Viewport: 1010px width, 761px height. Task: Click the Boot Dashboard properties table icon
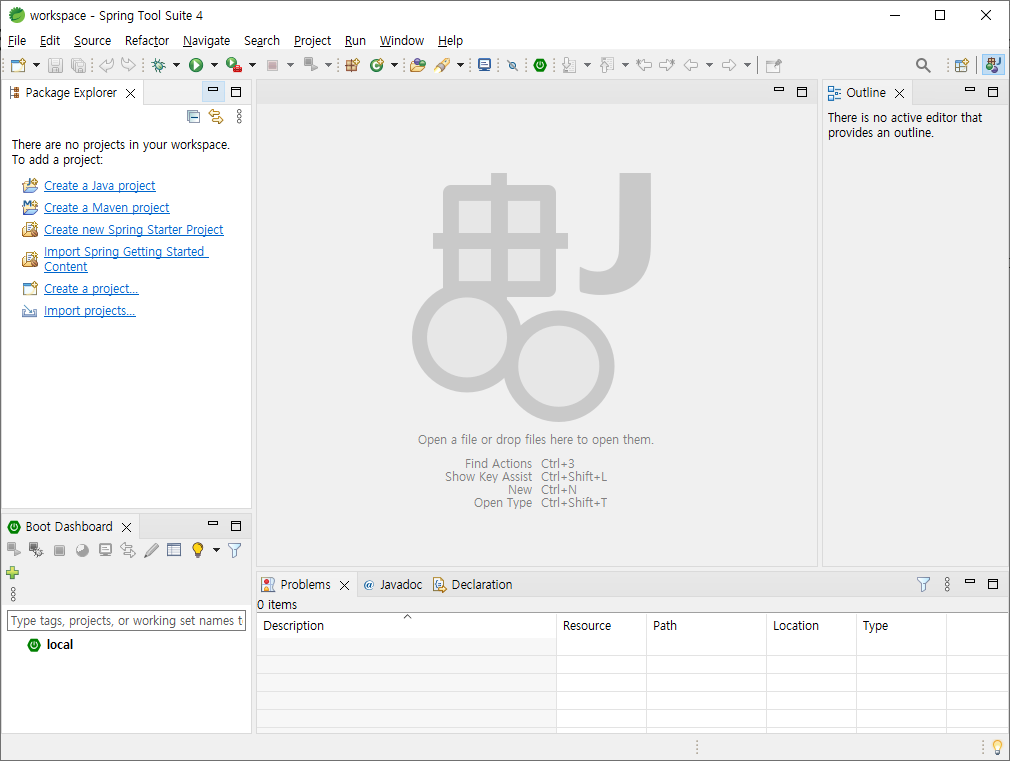click(x=174, y=550)
